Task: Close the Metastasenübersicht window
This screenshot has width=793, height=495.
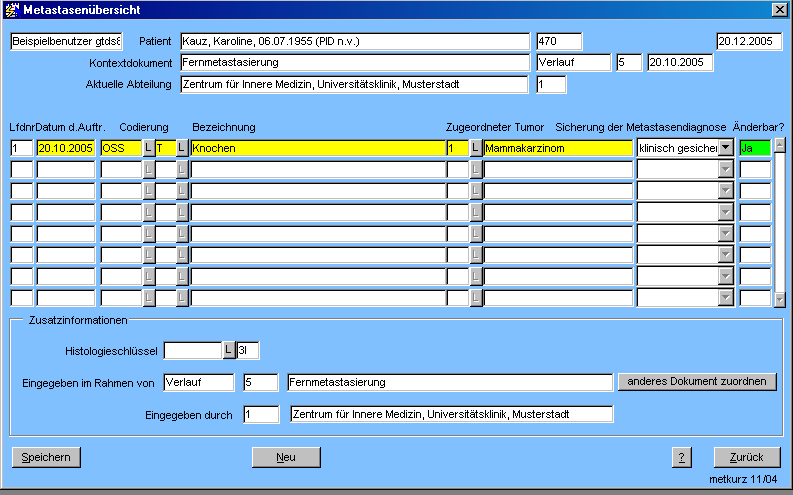Action: coord(779,9)
